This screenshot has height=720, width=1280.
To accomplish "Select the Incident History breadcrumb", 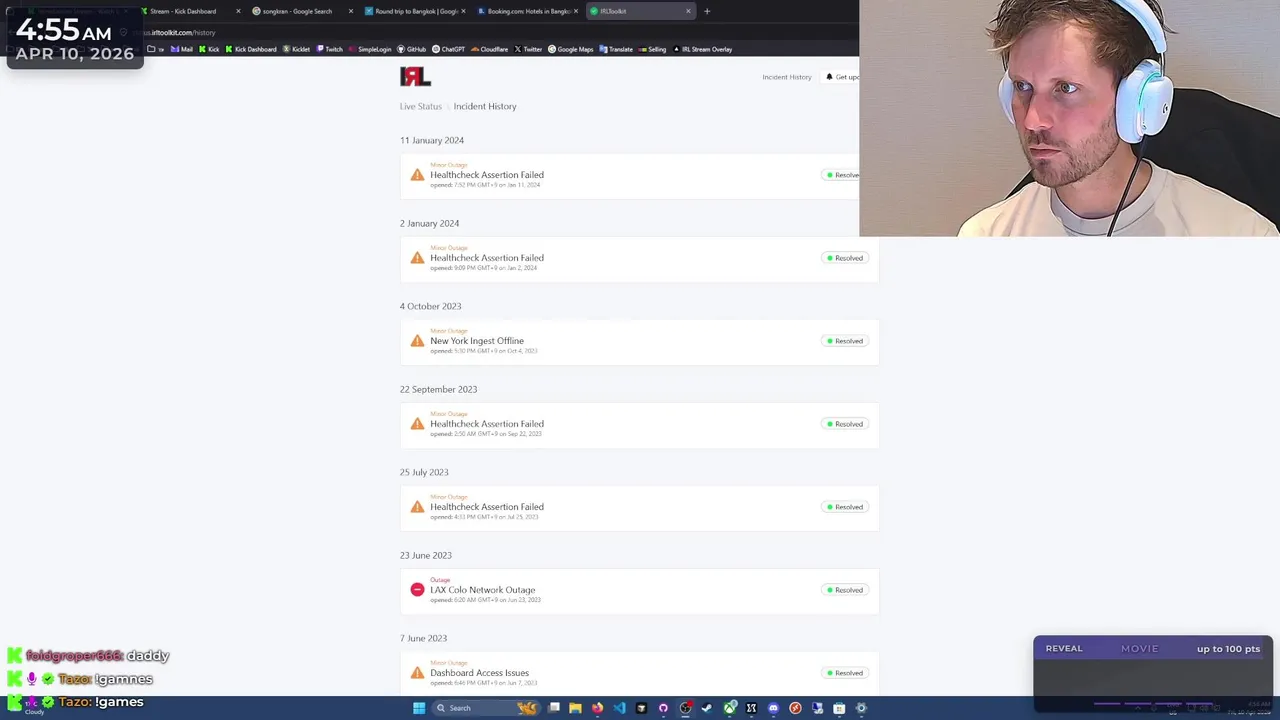I will click(x=485, y=106).
